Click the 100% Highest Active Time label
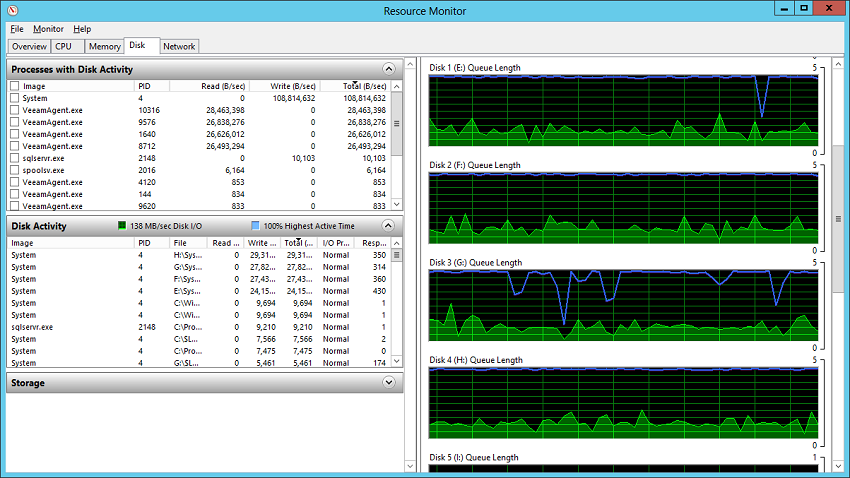This screenshot has width=850, height=478. tap(309, 226)
